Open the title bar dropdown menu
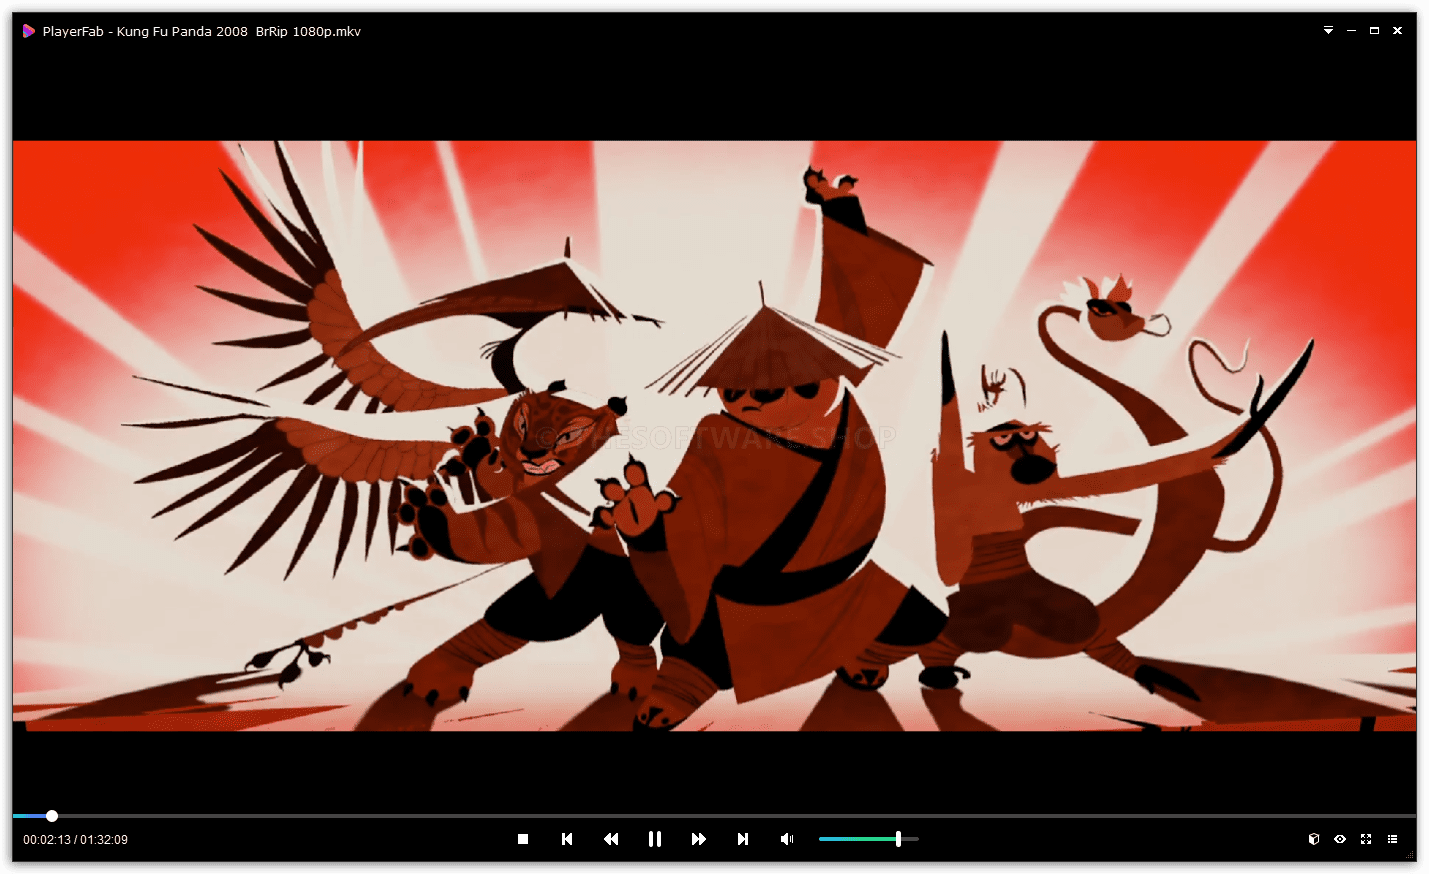The image size is (1429, 874). click(1328, 31)
